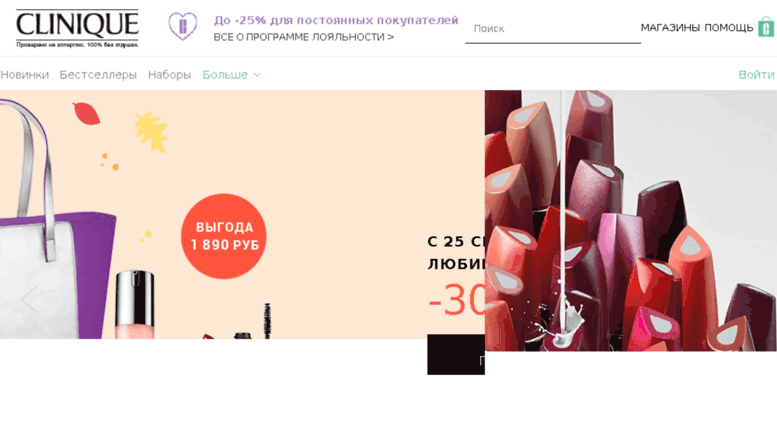Click the Войти login link
This screenshot has height=423, width=777.
[756, 75]
